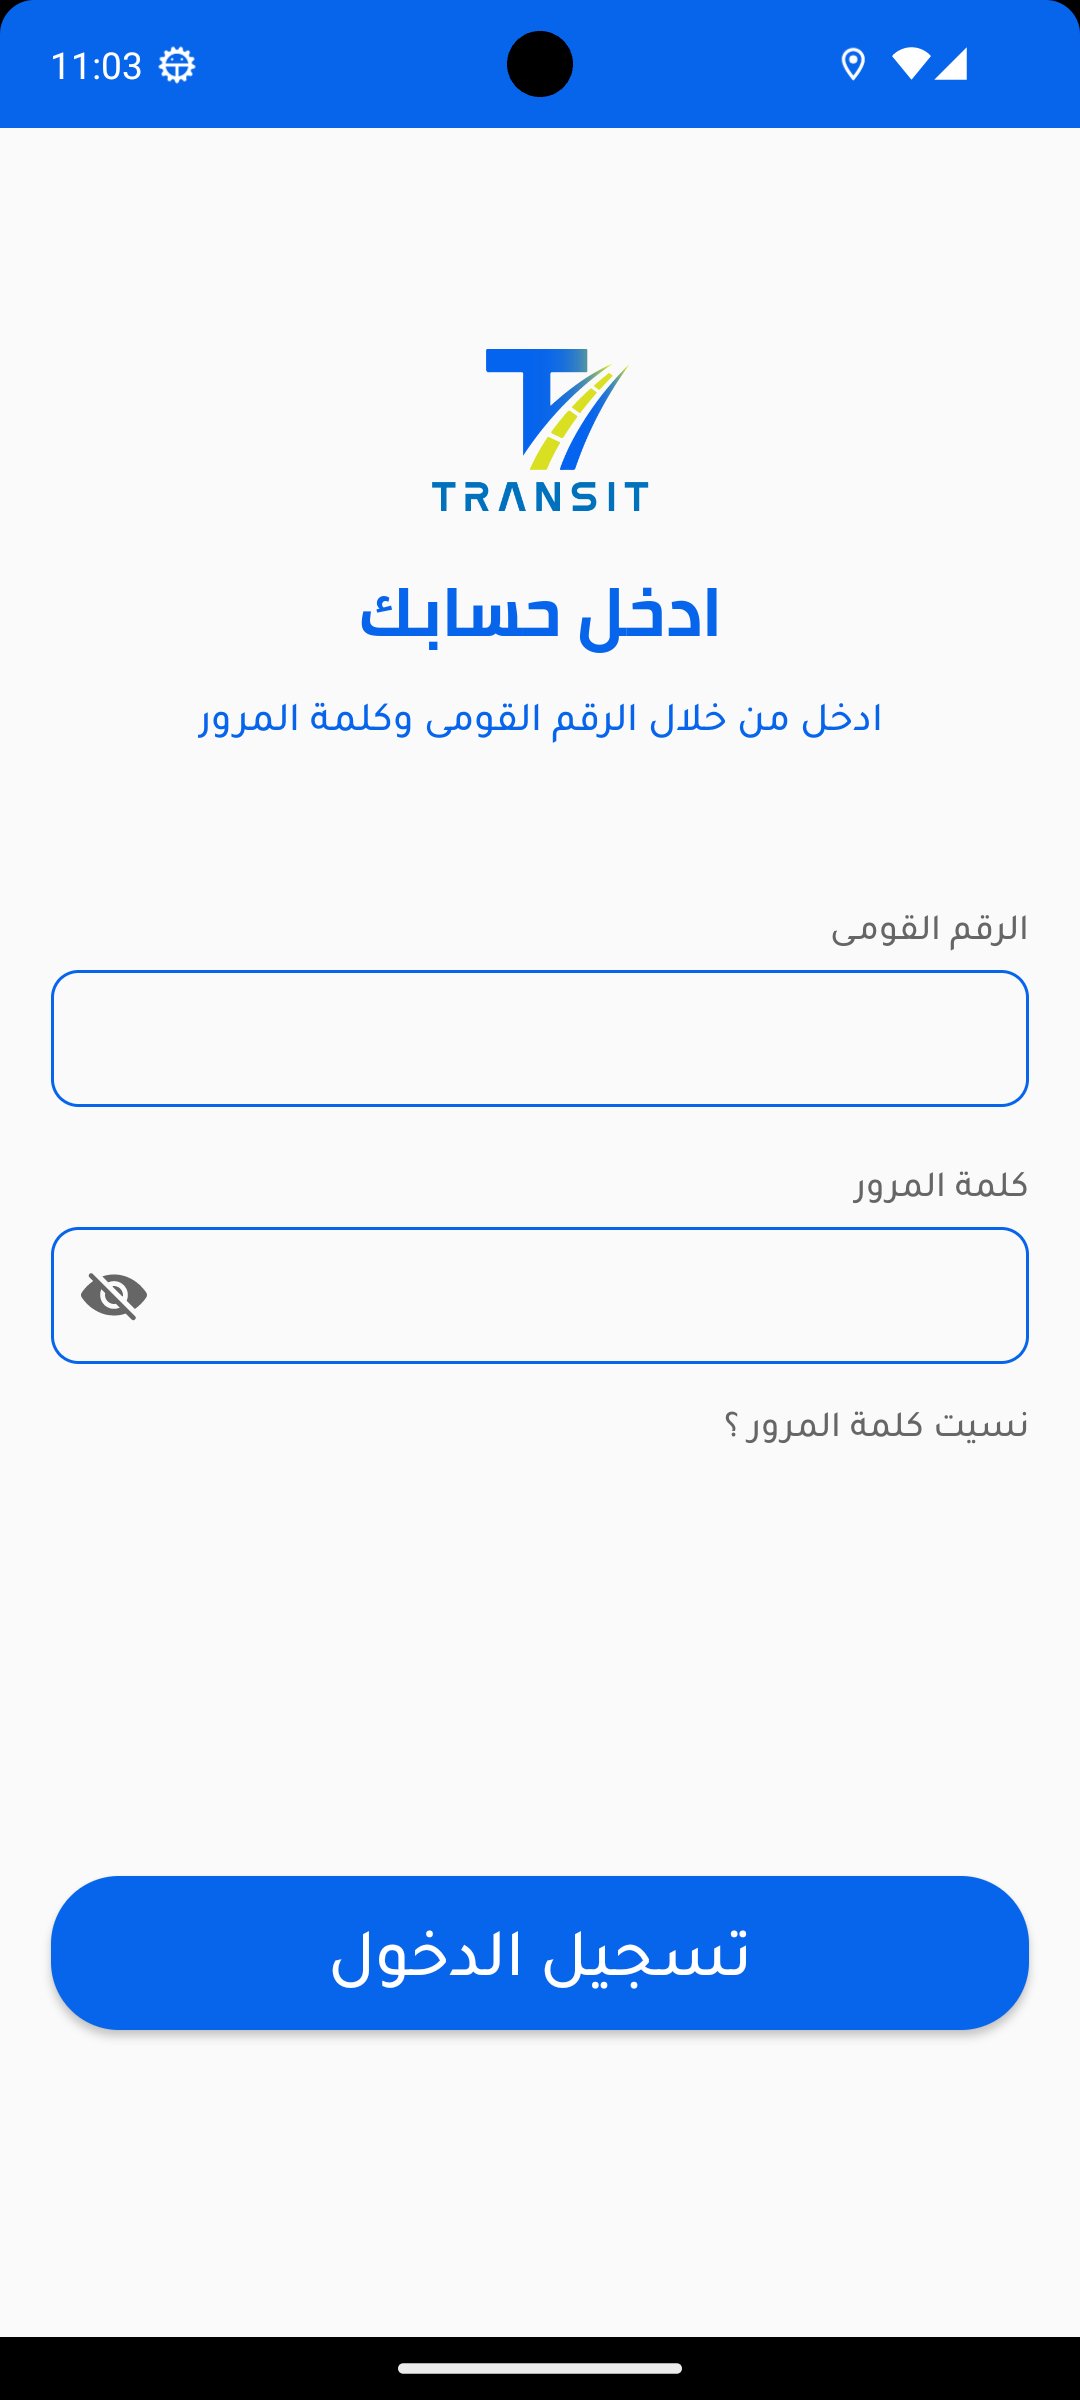Tap the front camera cutout at the top

tap(540, 64)
